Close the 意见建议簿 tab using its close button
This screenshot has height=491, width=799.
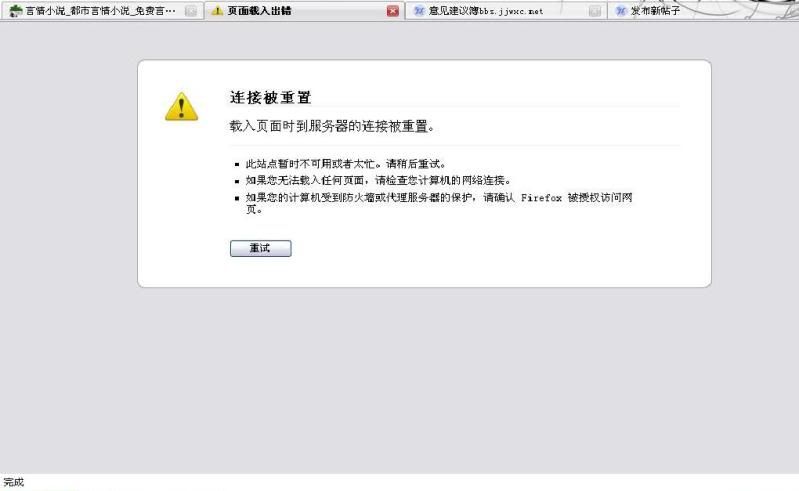point(595,11)
